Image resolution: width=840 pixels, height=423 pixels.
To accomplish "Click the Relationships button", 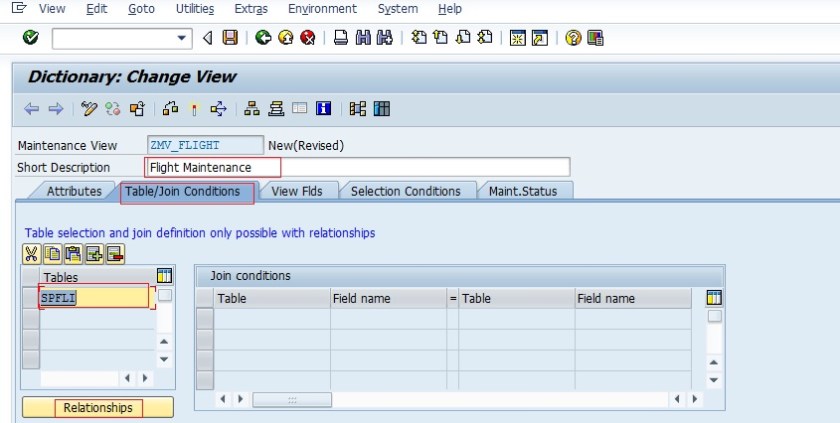I will tap(97, 408).
